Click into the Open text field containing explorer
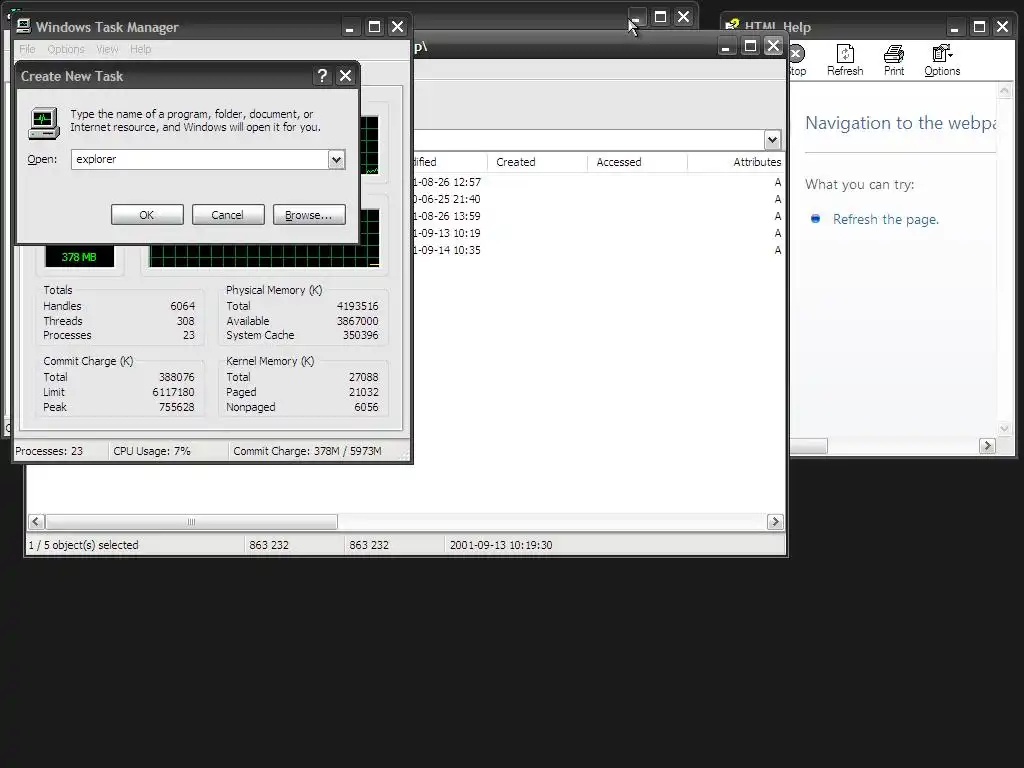The image size is (1024, 768). pyautogui.click(x=199, y=159)
